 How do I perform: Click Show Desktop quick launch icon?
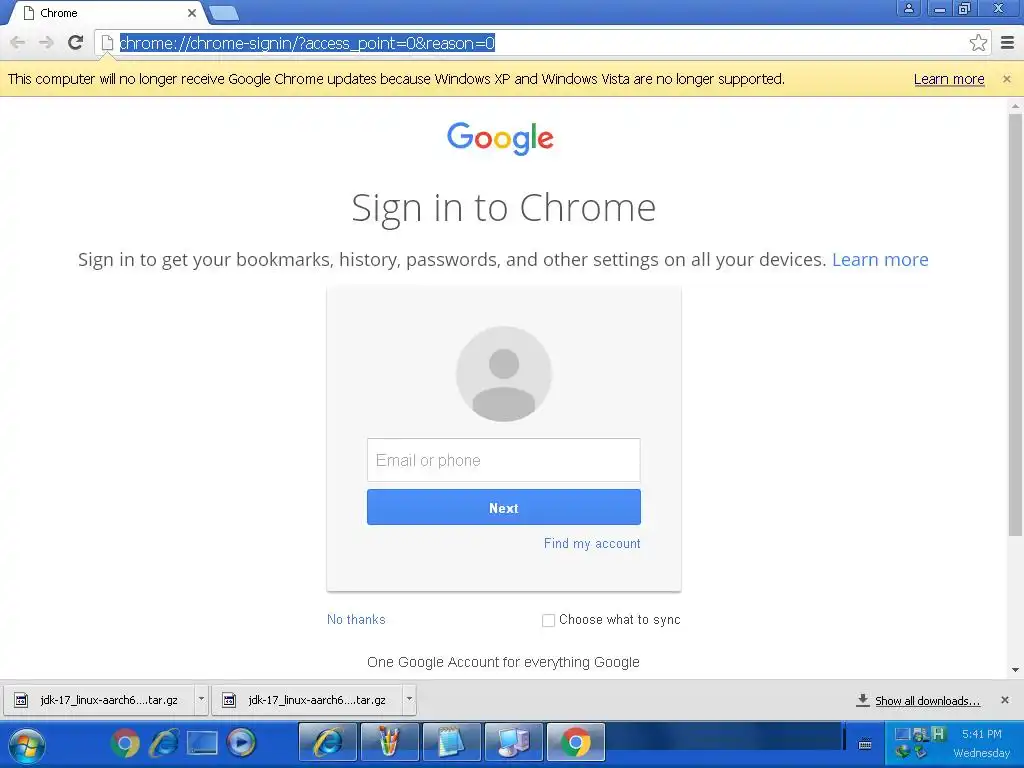202,743
